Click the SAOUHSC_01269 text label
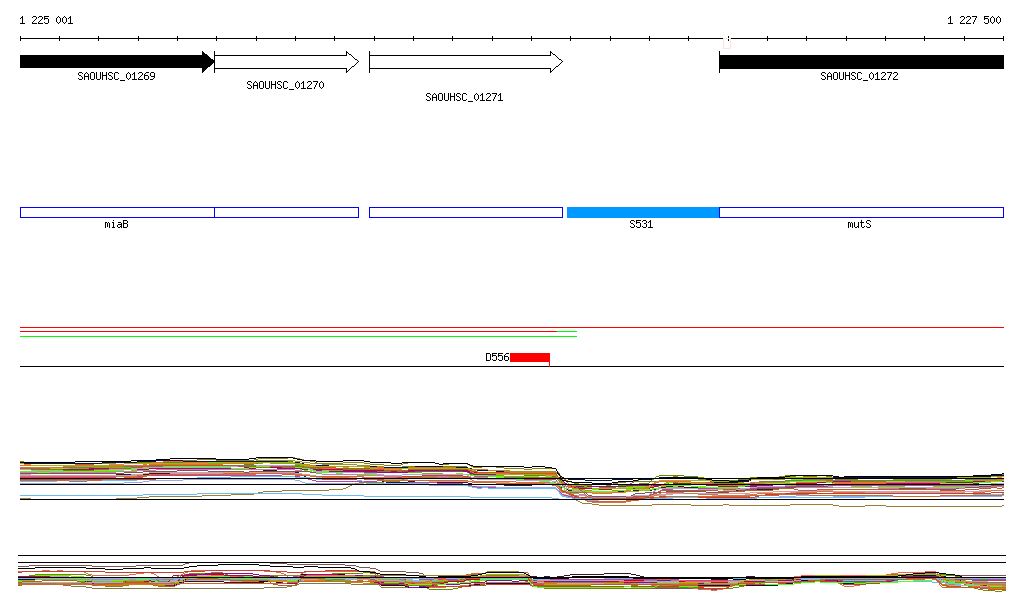The height and width of the screenshot is (611, 1024). coord(116,76)
